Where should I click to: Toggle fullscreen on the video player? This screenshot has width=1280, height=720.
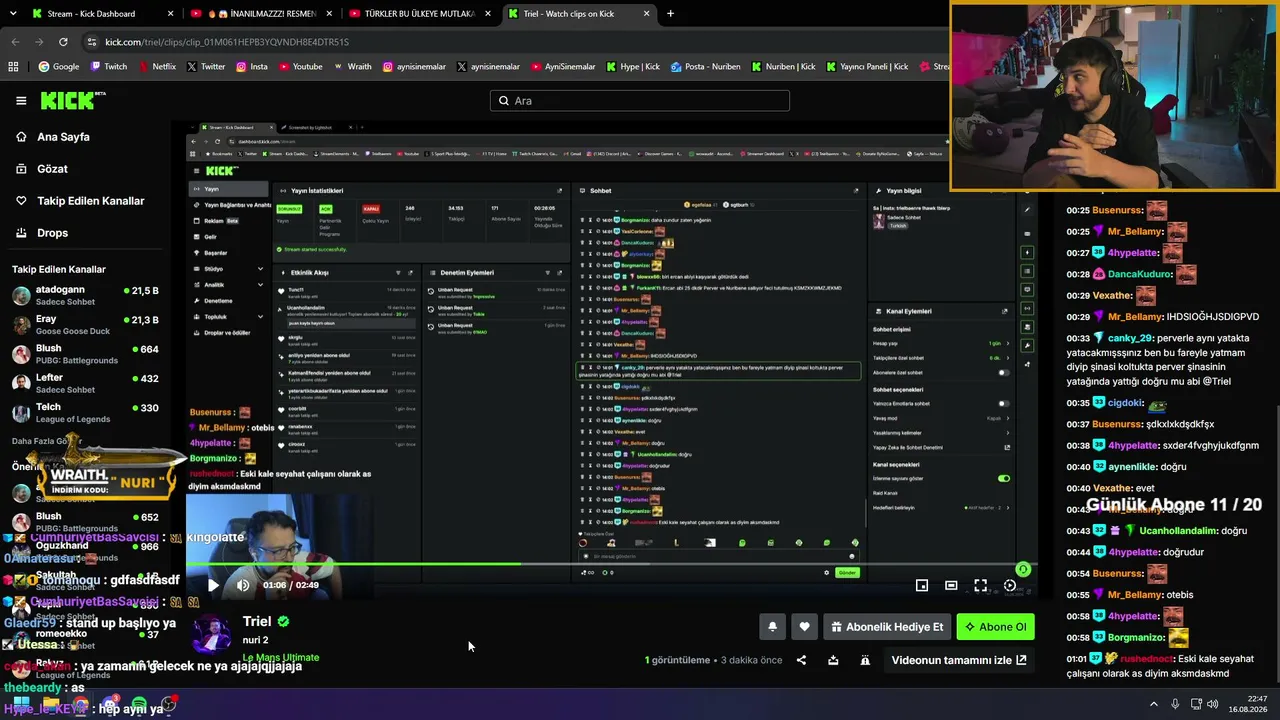(x=981, y=585)
